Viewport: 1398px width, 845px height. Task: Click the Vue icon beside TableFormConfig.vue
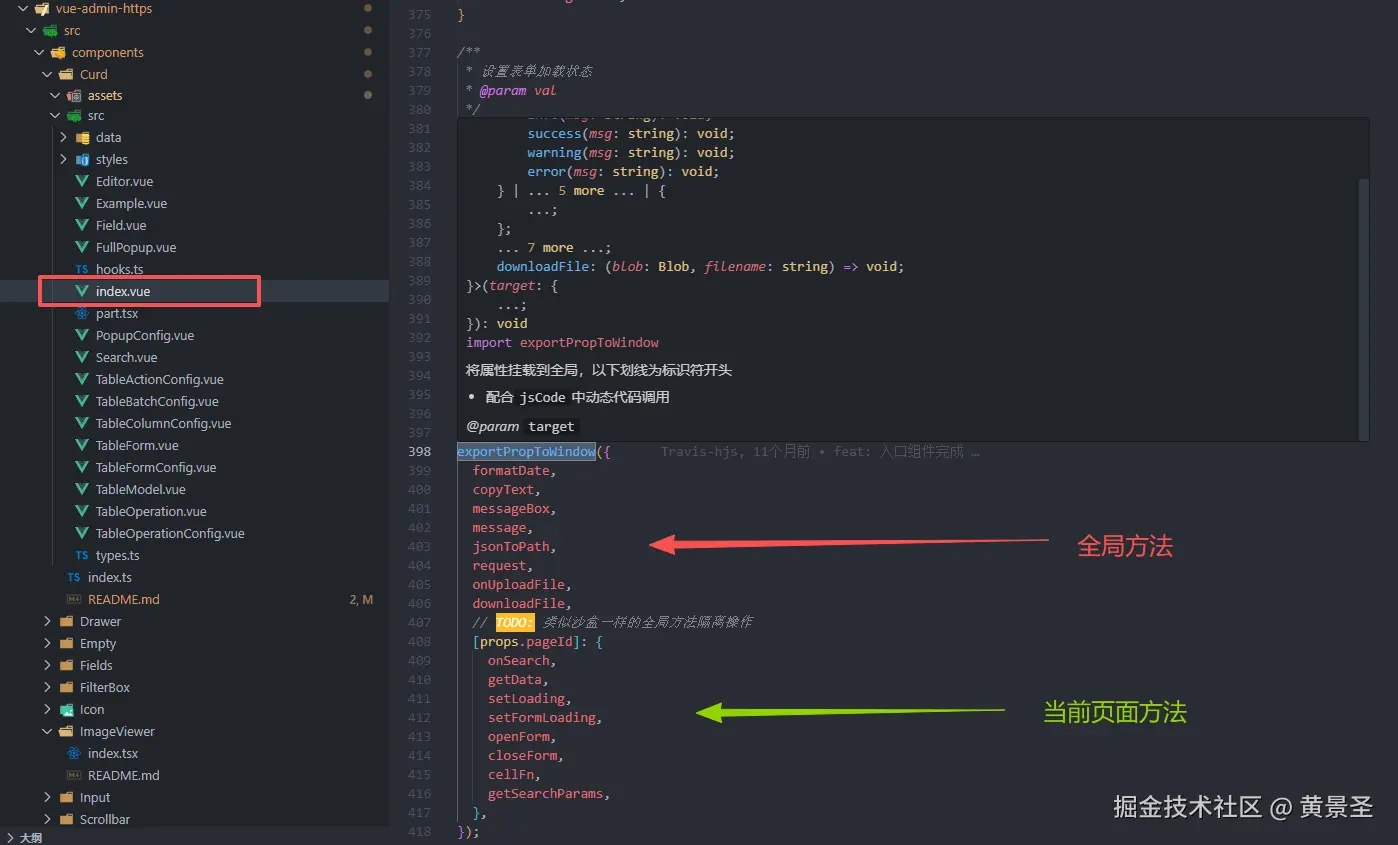pos(82,467)
